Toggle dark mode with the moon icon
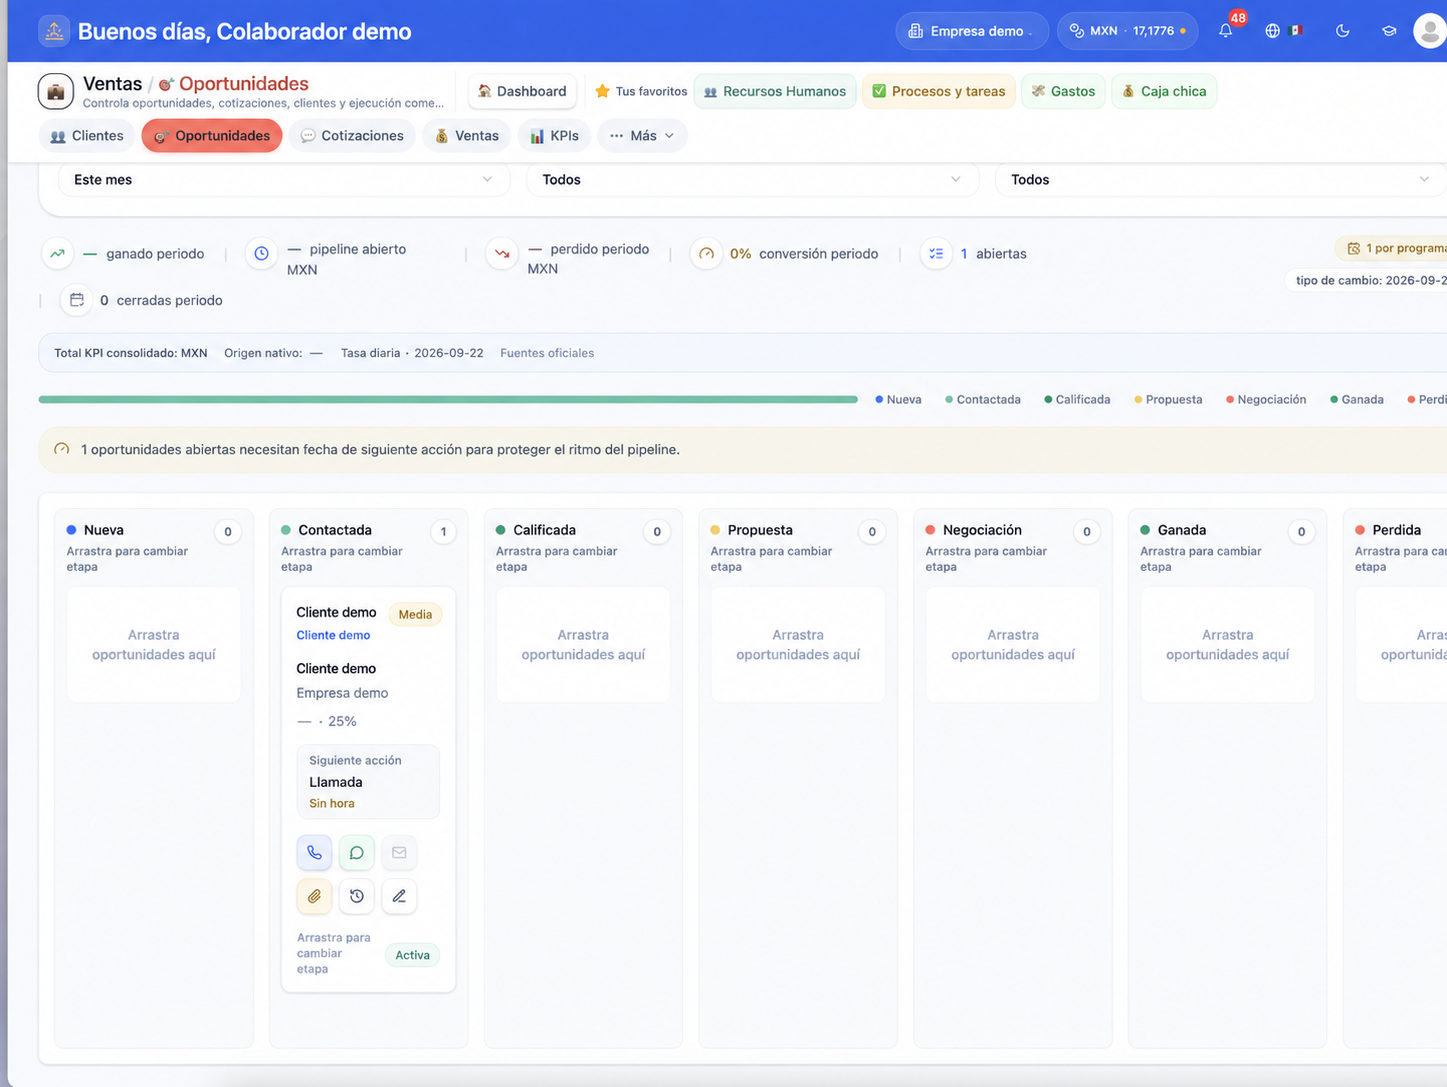Image resolution: width=1447 pixels, height=1087 pixels. pos(1343,31)
